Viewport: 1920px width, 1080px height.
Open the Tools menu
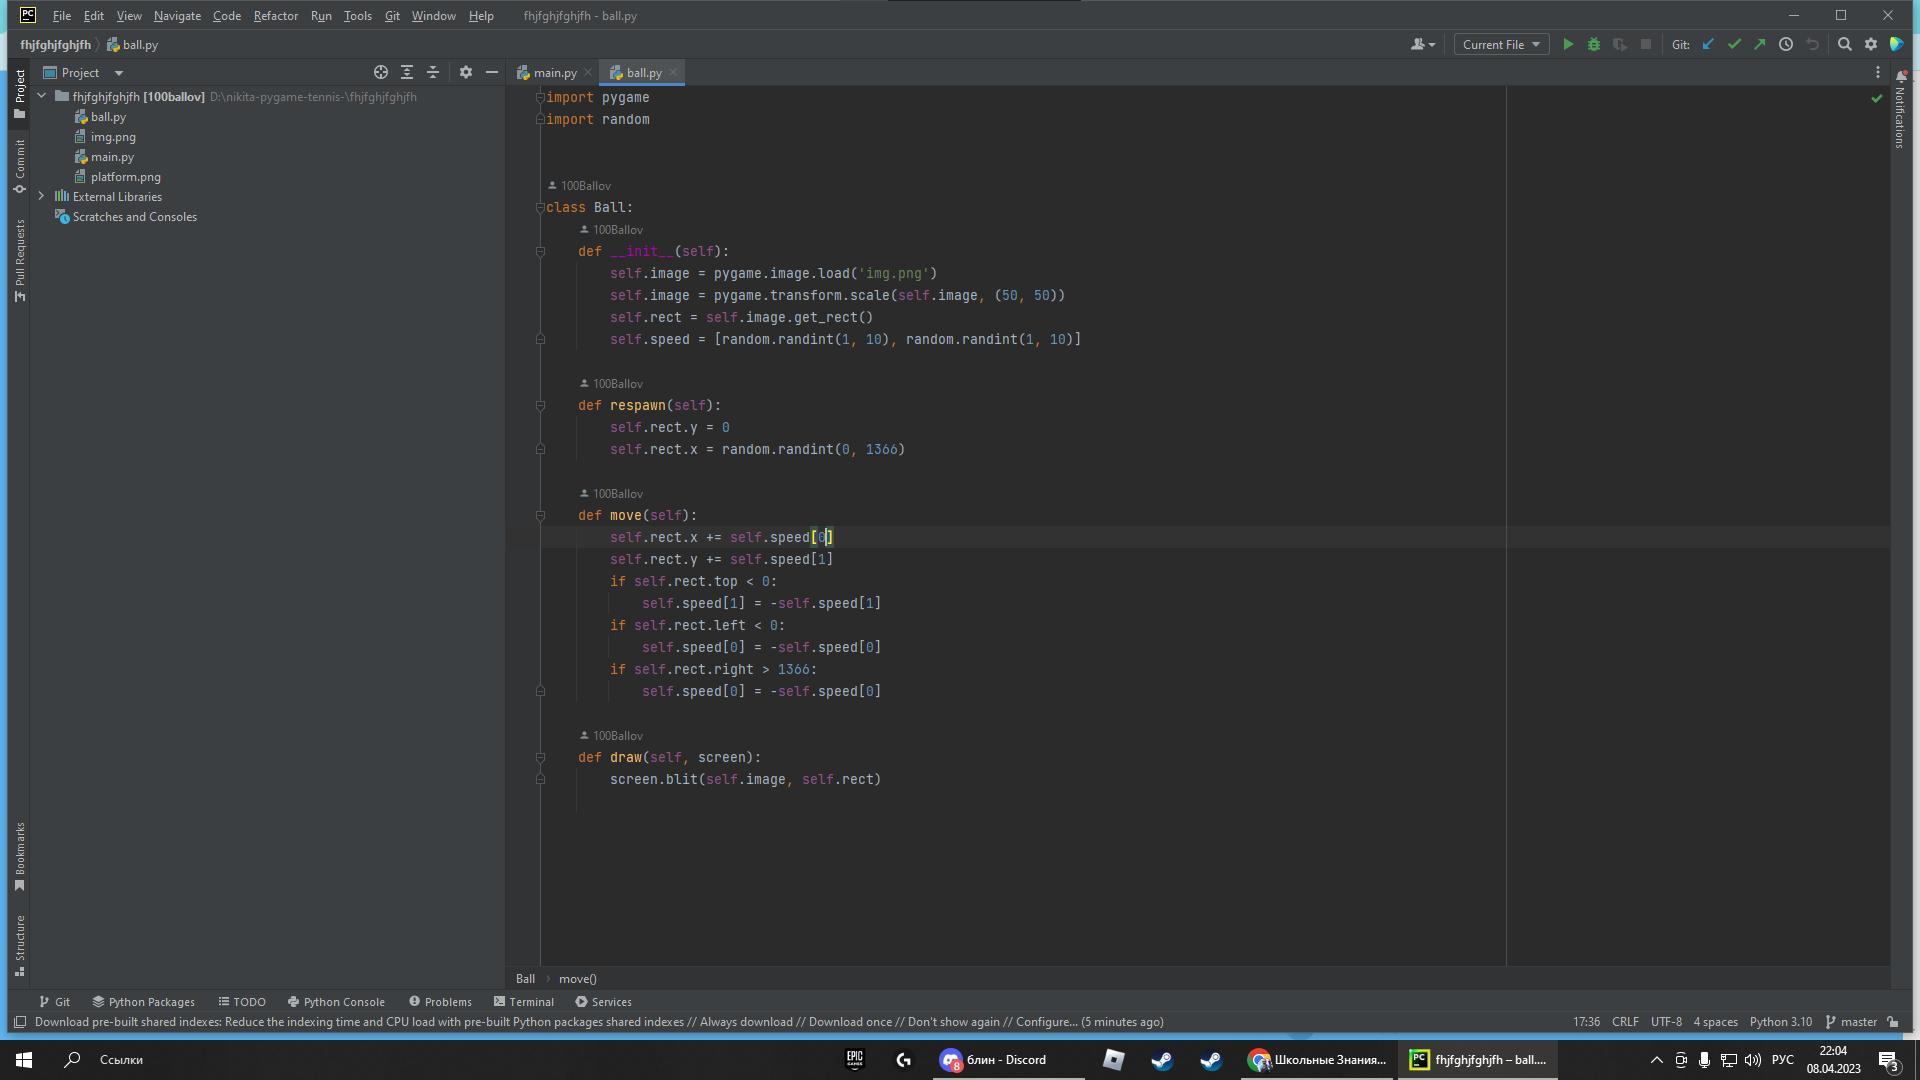click(x=357, y=16)
